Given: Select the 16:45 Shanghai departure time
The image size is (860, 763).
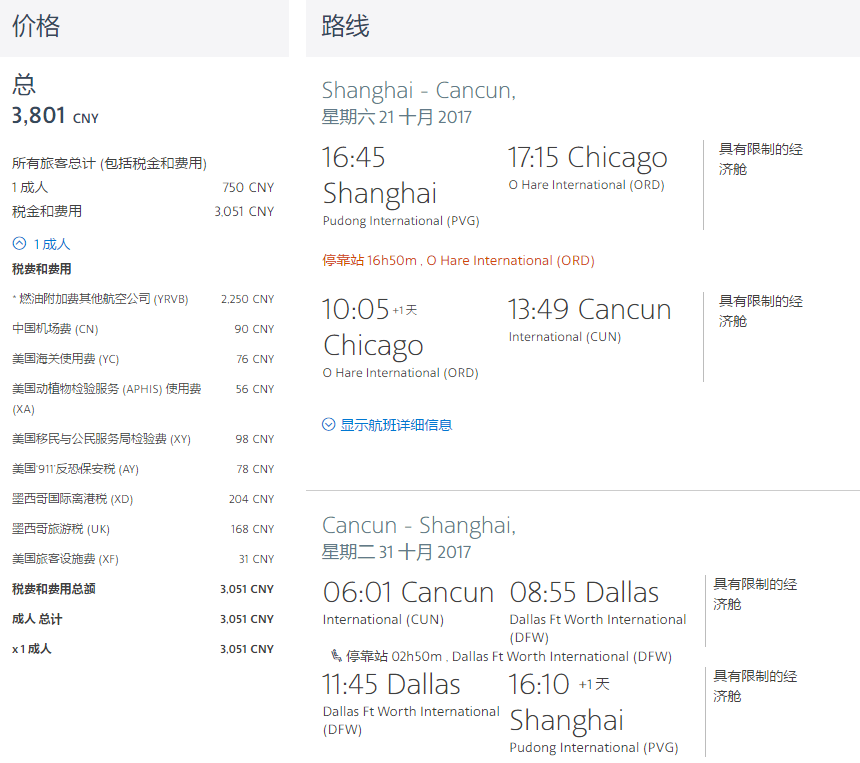Looking at the screenshot, I should coord(353,157).
